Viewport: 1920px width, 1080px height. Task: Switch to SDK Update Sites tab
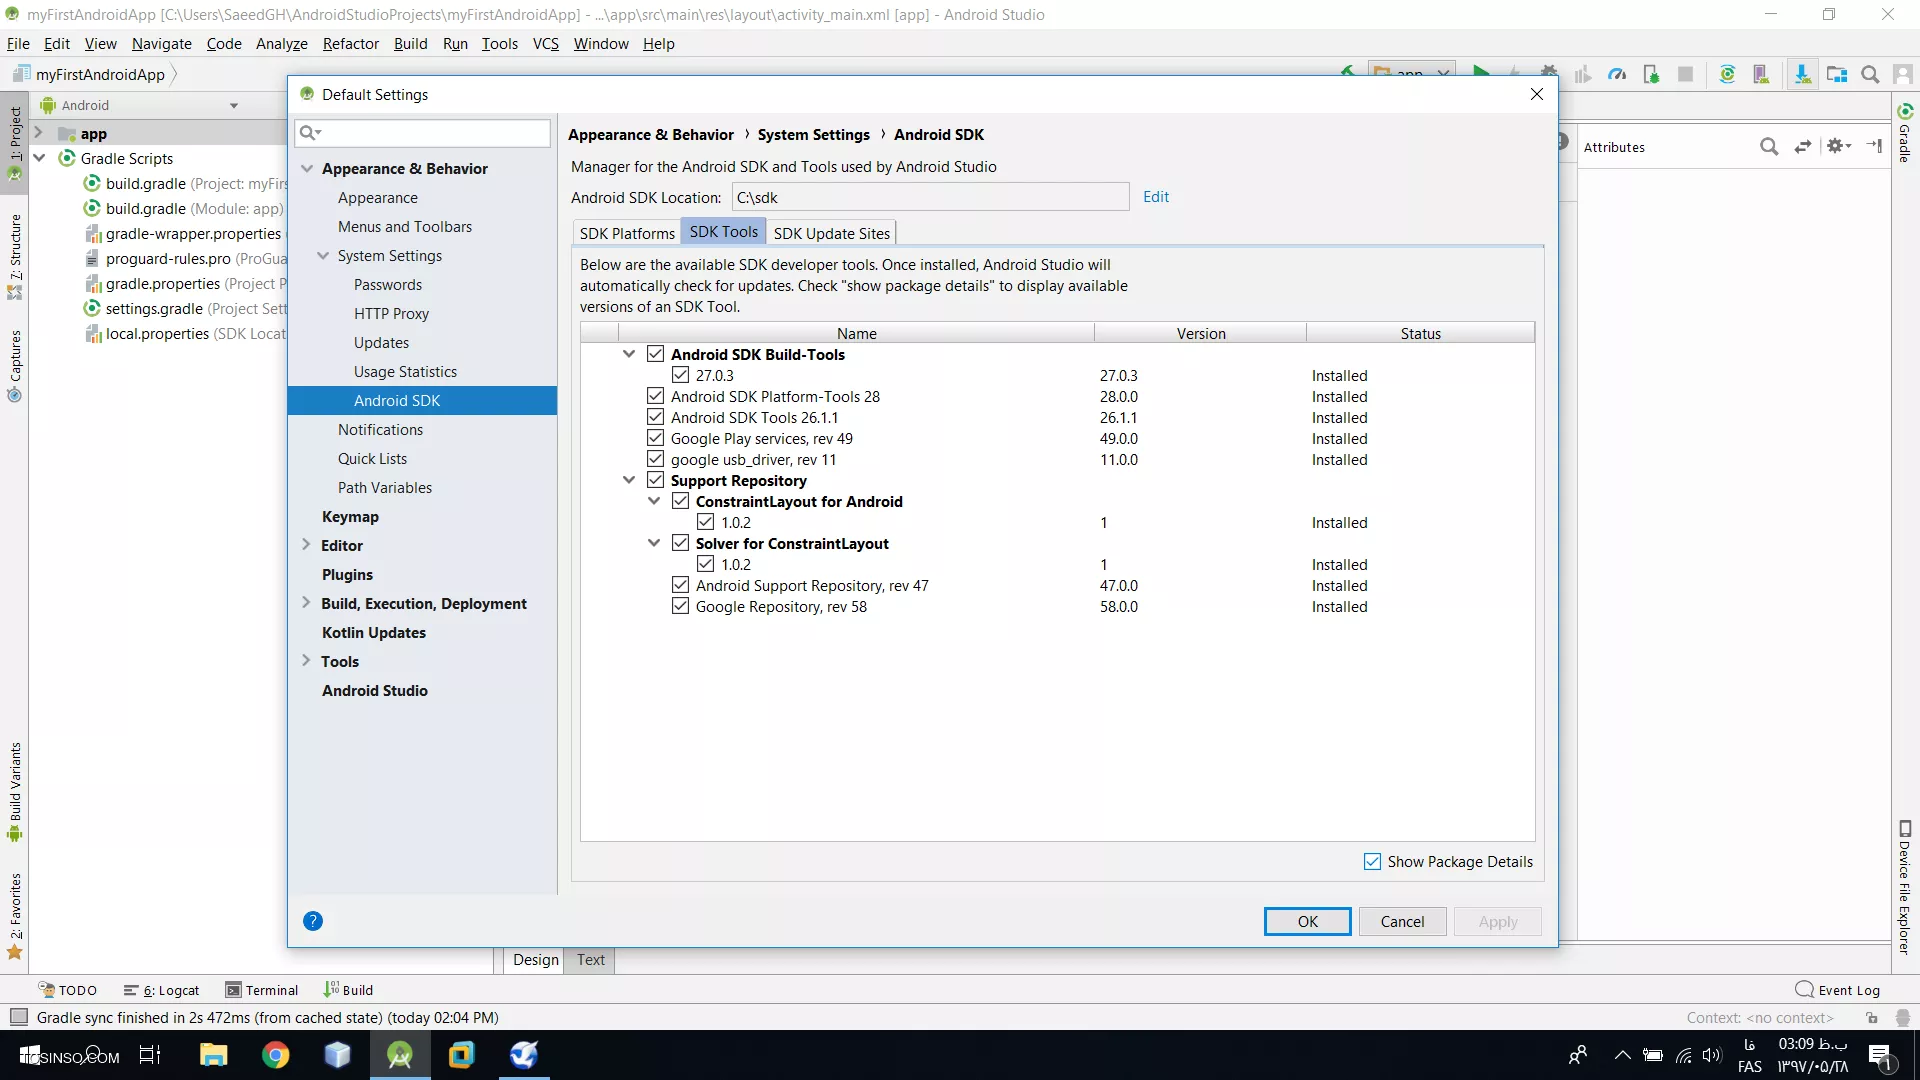point(831,233)
